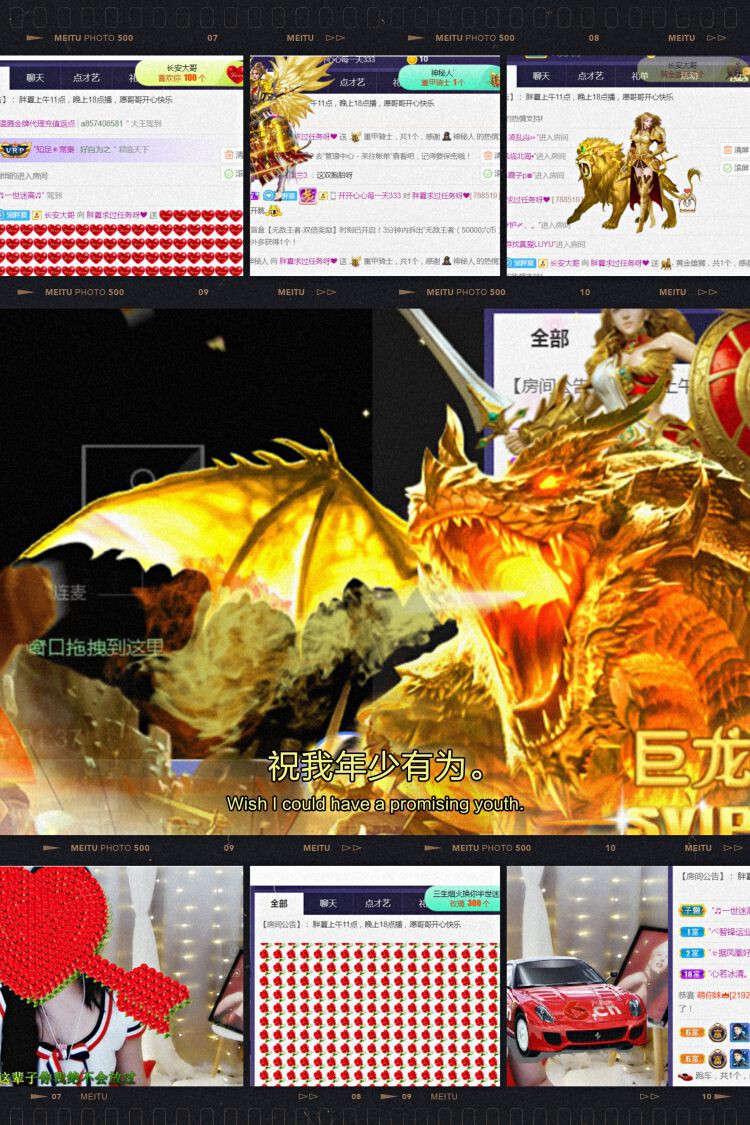Image resolution: width=750 pixels, height=1125 pixels.
Task: Open 聊天 tab in golden lion panel
Action: coord(541,76)
